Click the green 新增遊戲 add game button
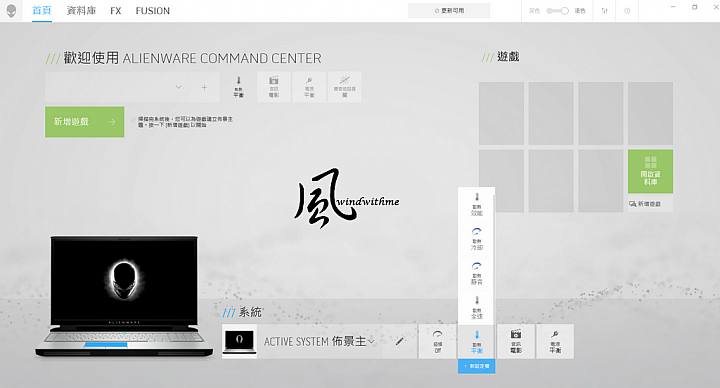Viewport: 720px width, 388px height. click(84, 122)
